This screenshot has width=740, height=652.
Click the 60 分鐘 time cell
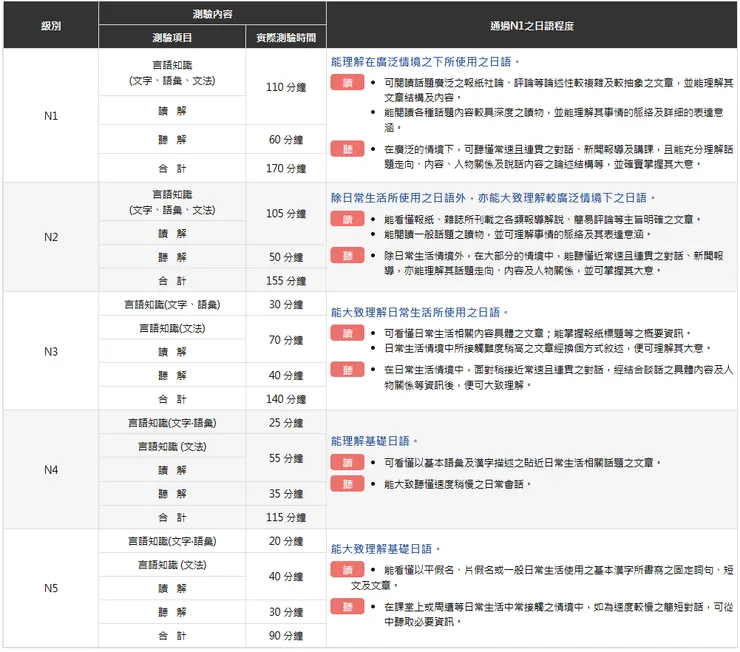click(x=286, y=140)
